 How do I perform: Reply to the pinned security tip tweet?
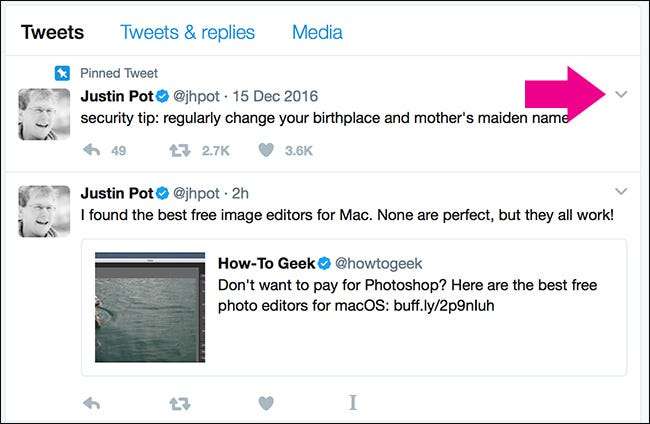[92, 151]
